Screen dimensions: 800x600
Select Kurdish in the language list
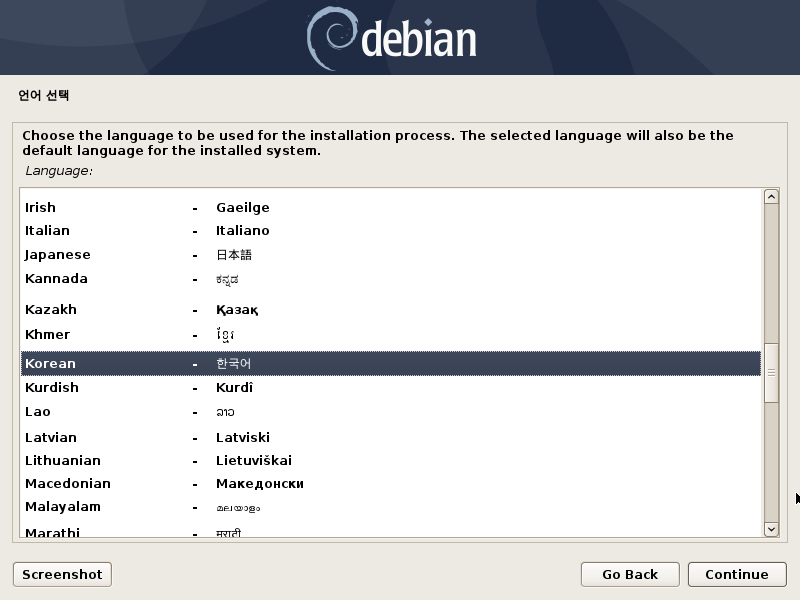[391, 388]
